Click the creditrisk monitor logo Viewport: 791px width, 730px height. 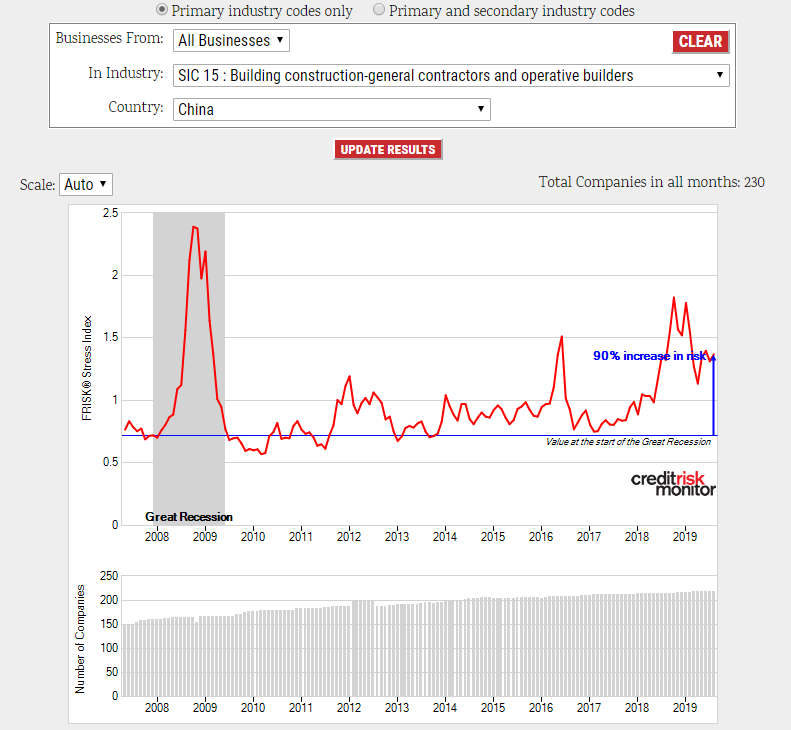(673, 484)
